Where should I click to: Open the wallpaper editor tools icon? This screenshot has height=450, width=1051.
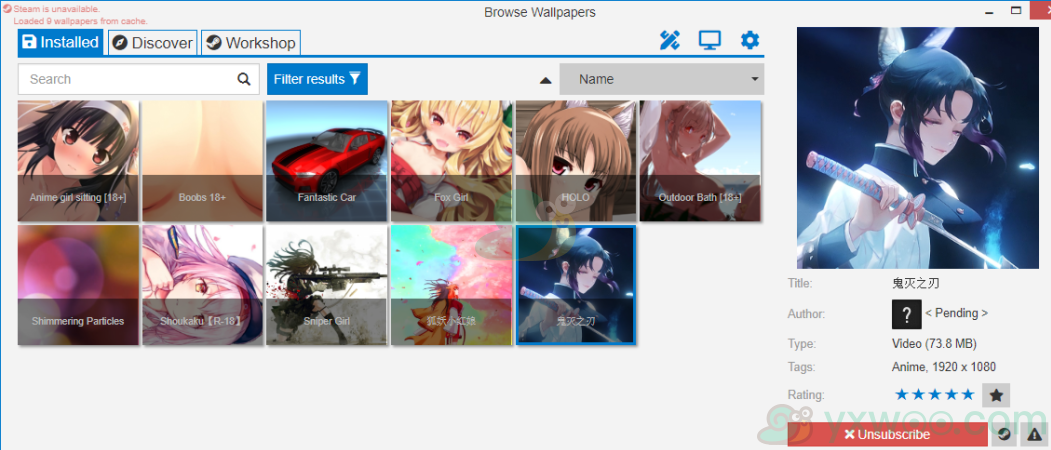670,41
